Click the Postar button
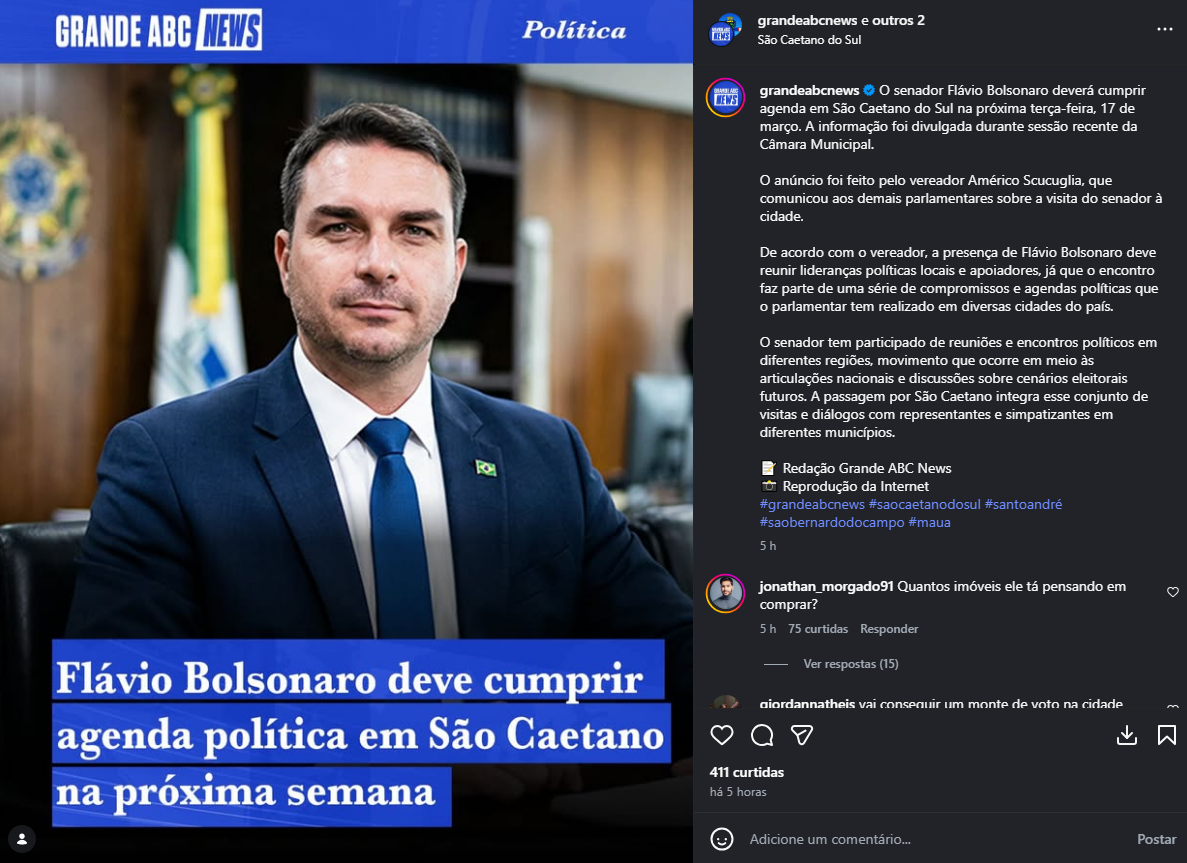This screenshot has height=863, width=1187. pyautogui.click(x=1157, y=839)
